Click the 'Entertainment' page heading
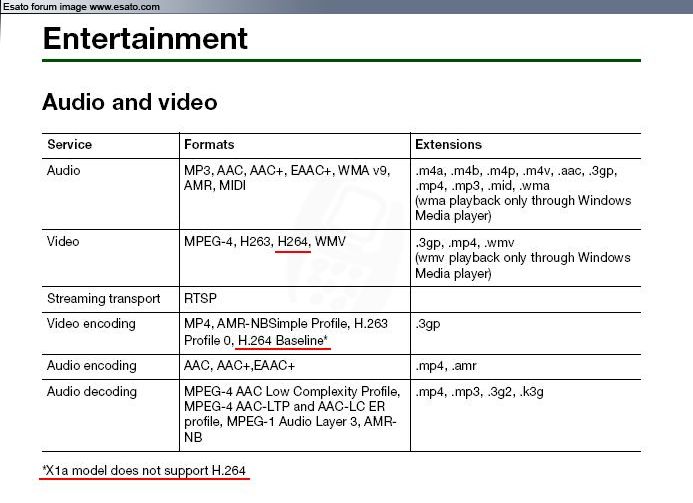The height and width of the screenshot is (503, 693). click(x=145, y=38)
